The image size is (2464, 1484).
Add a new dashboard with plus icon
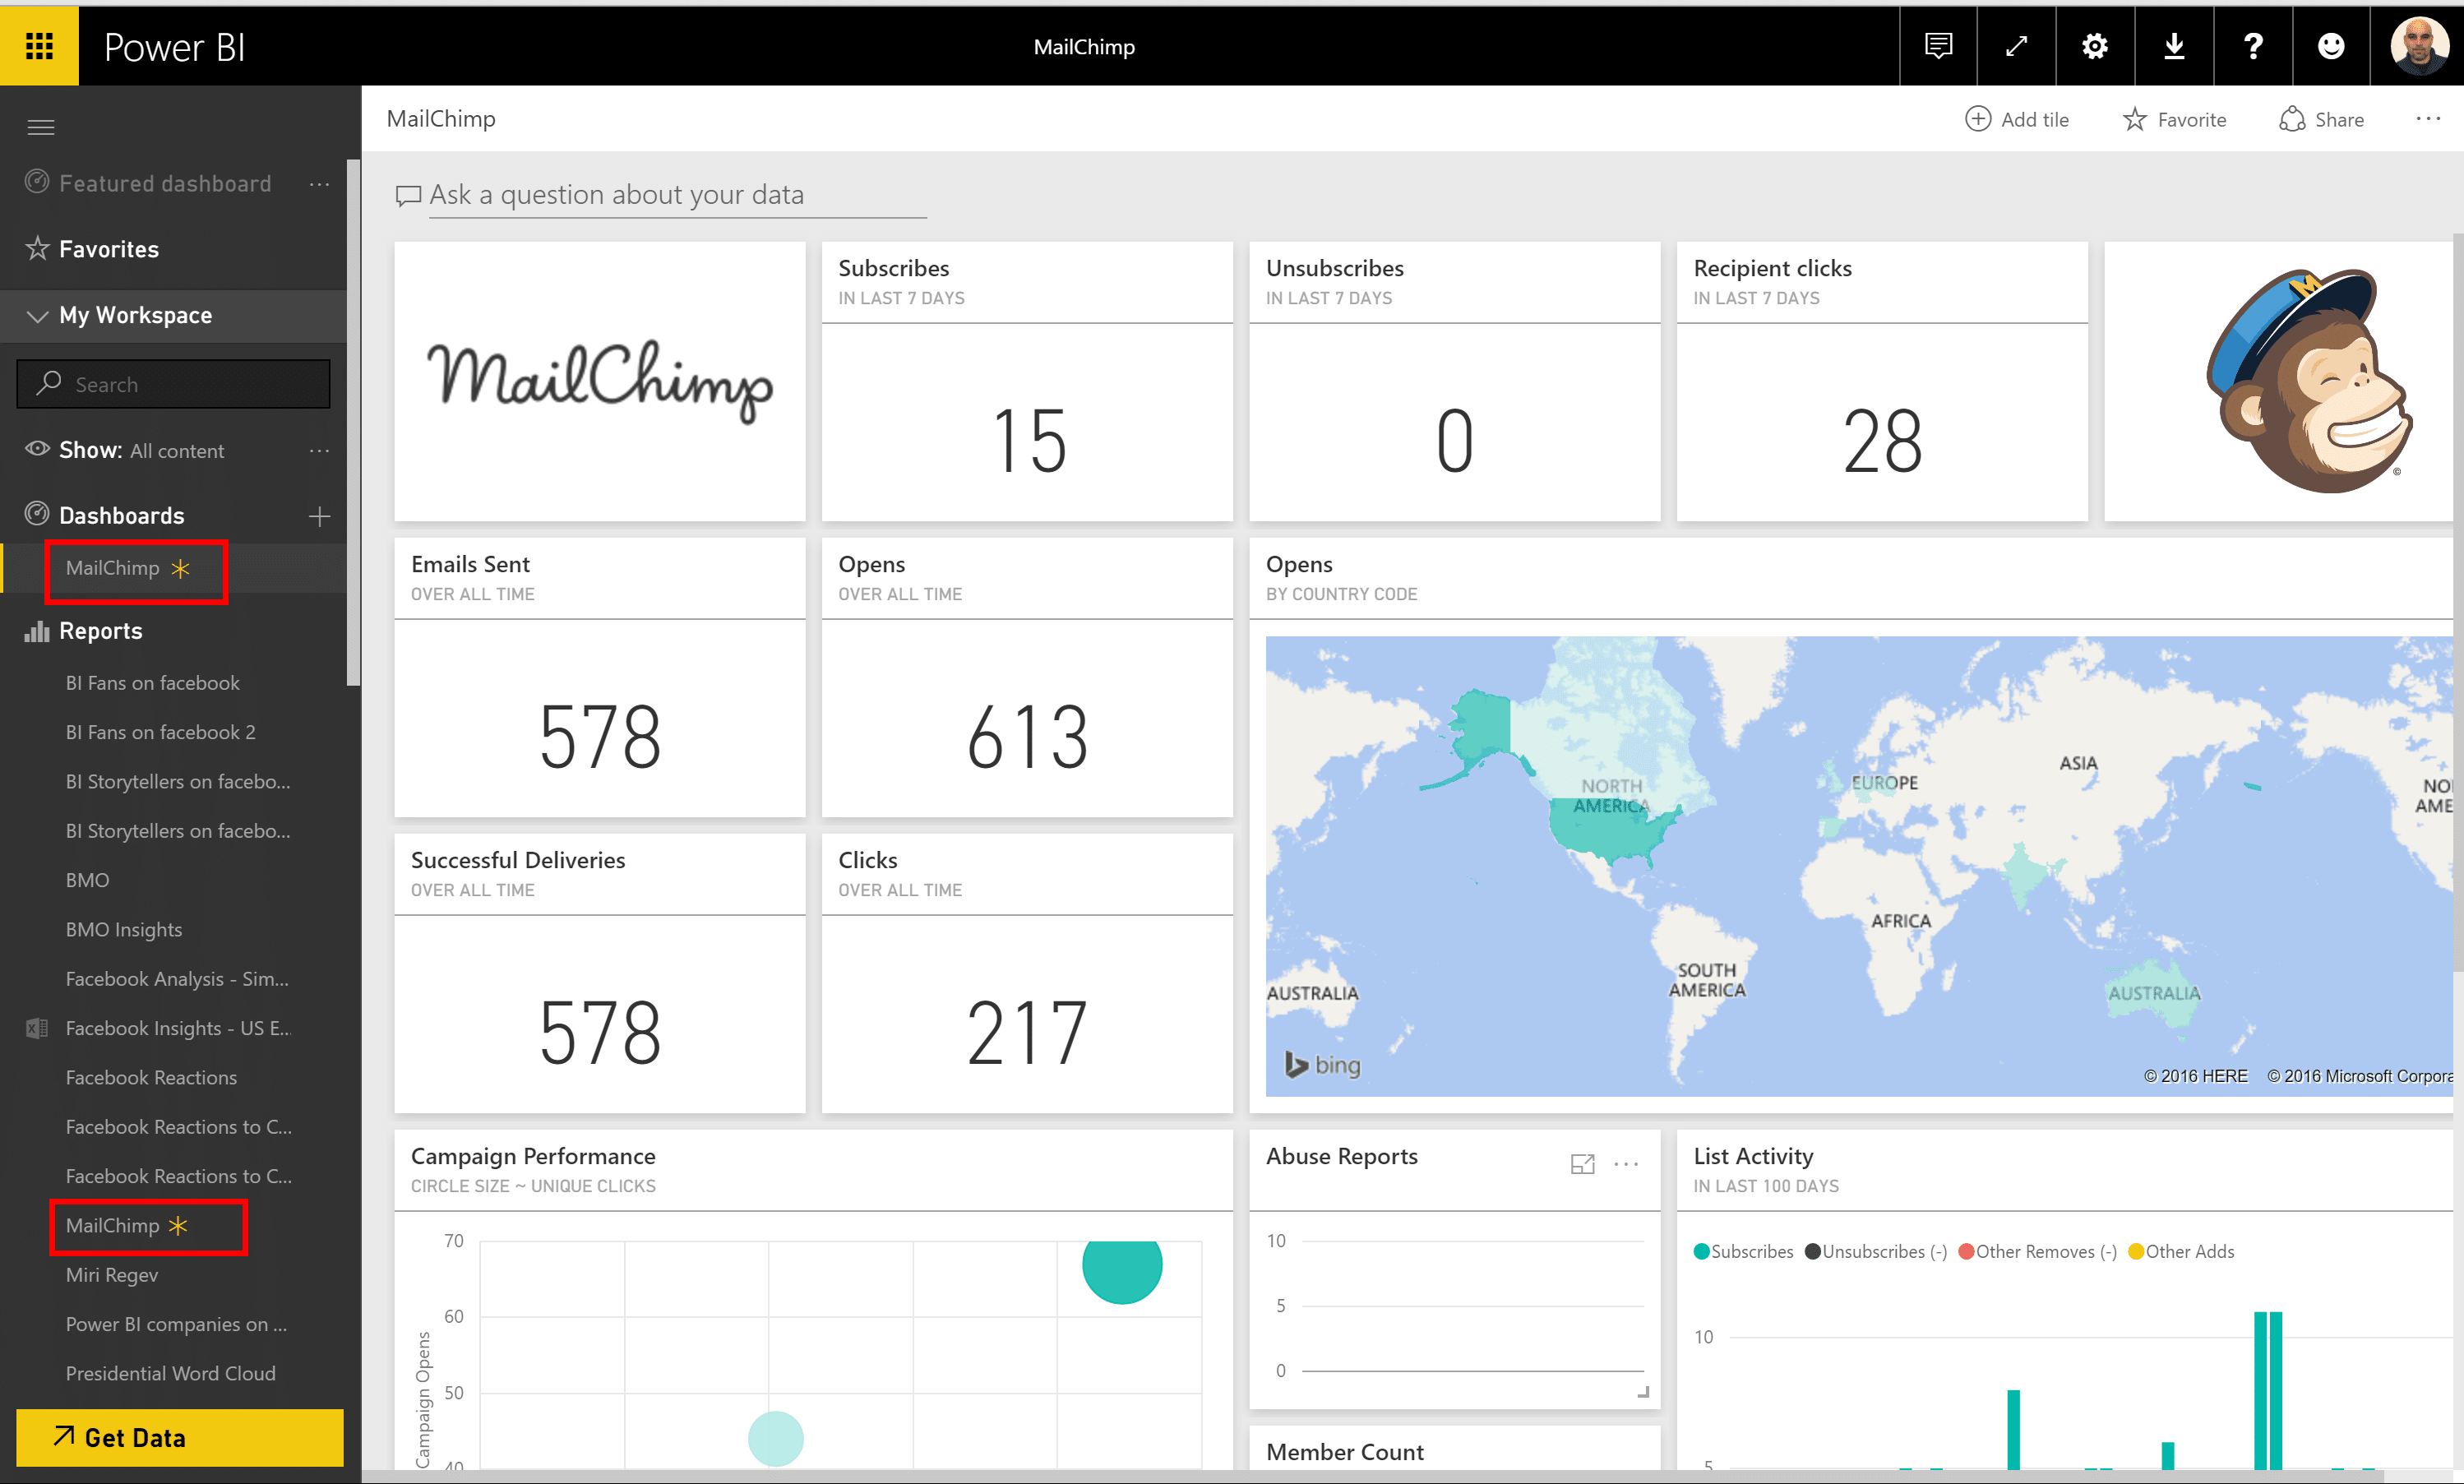(320, 516)
